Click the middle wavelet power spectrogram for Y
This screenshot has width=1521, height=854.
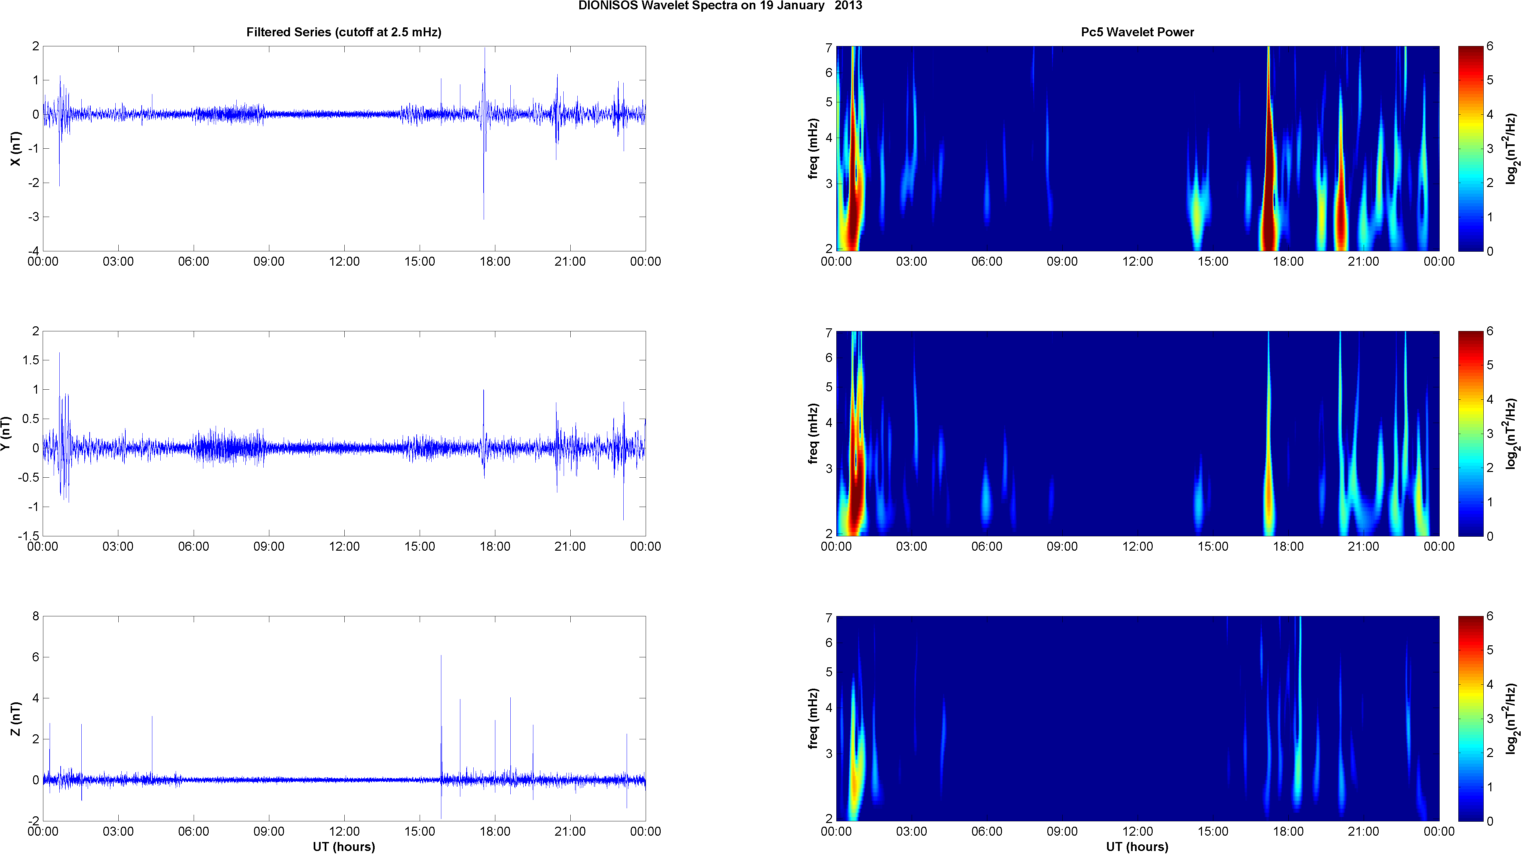[x=1137, y=433]
